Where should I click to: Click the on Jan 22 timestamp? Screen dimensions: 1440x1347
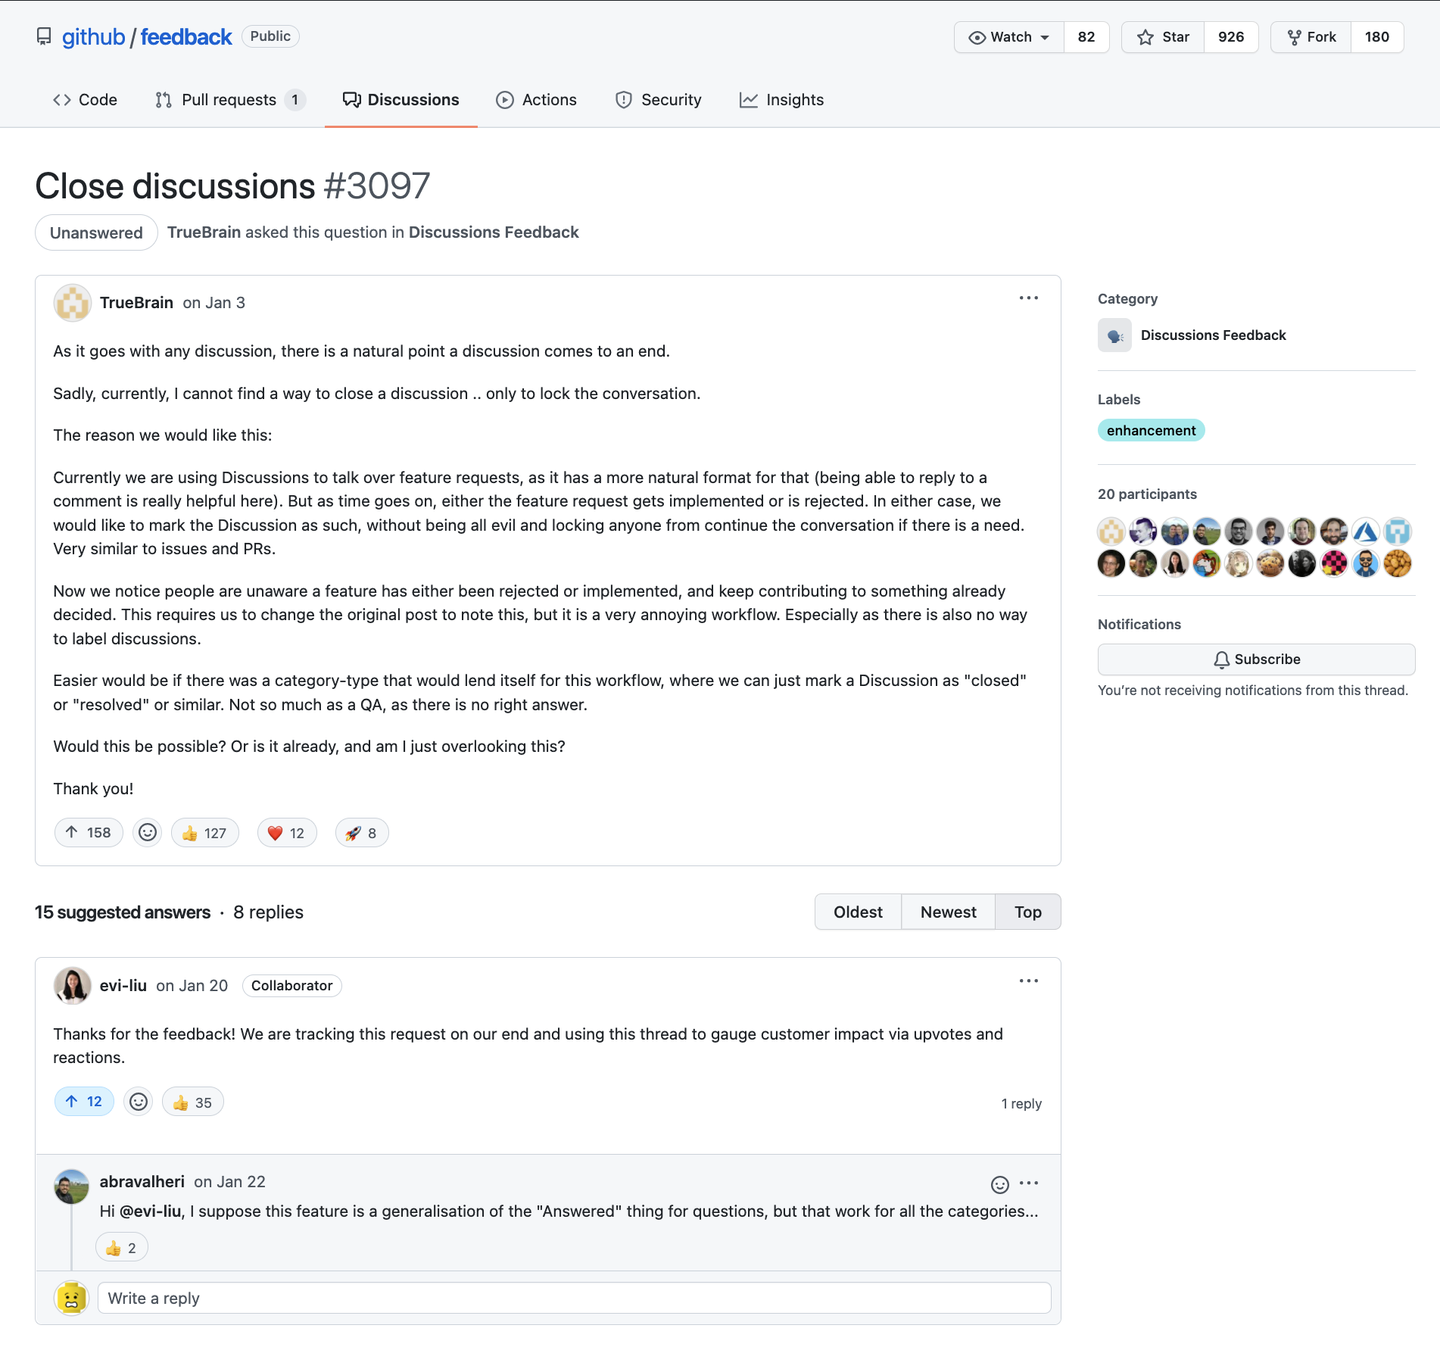[230, 1182]
